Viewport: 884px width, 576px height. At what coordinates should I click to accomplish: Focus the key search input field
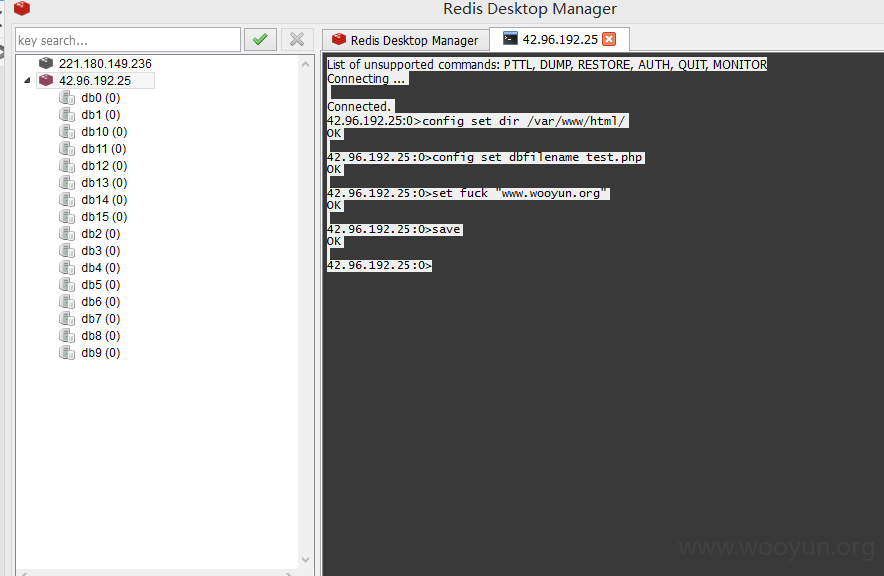tap(128, 40)
